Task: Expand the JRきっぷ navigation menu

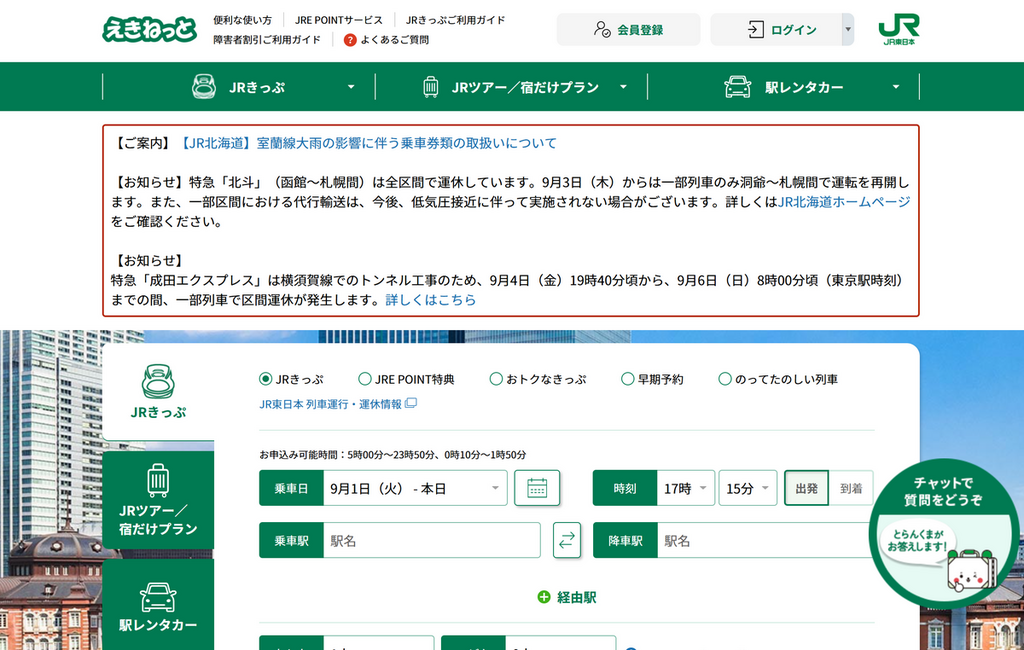Action: pyautogui.click(x=351, y=87)
